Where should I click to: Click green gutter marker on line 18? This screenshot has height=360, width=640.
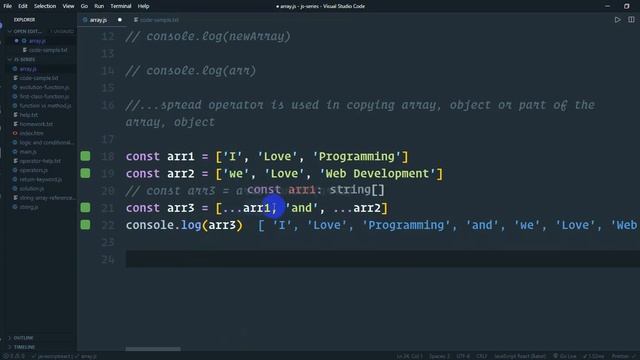click(85, 156)
